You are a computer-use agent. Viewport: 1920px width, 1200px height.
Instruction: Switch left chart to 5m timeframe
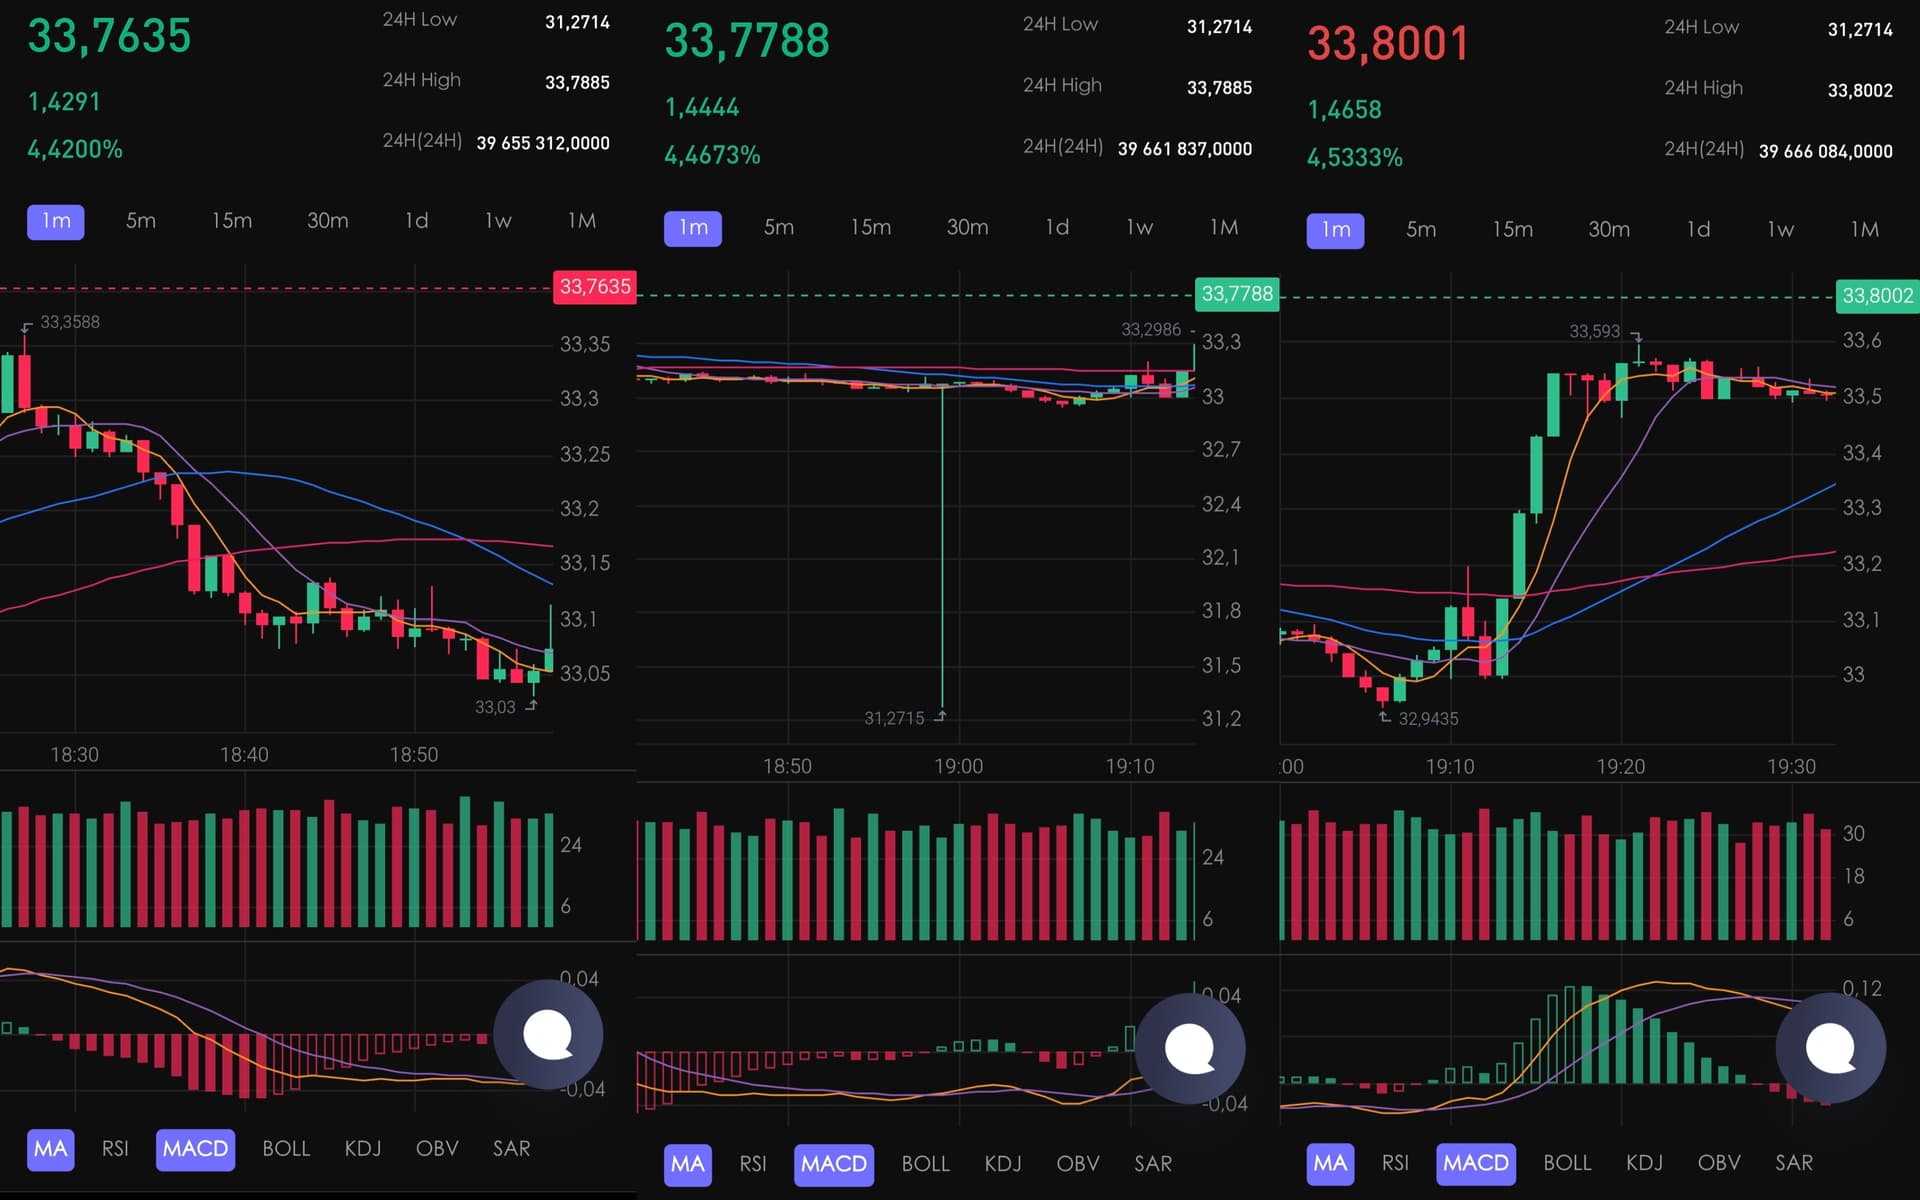point(141,221)
